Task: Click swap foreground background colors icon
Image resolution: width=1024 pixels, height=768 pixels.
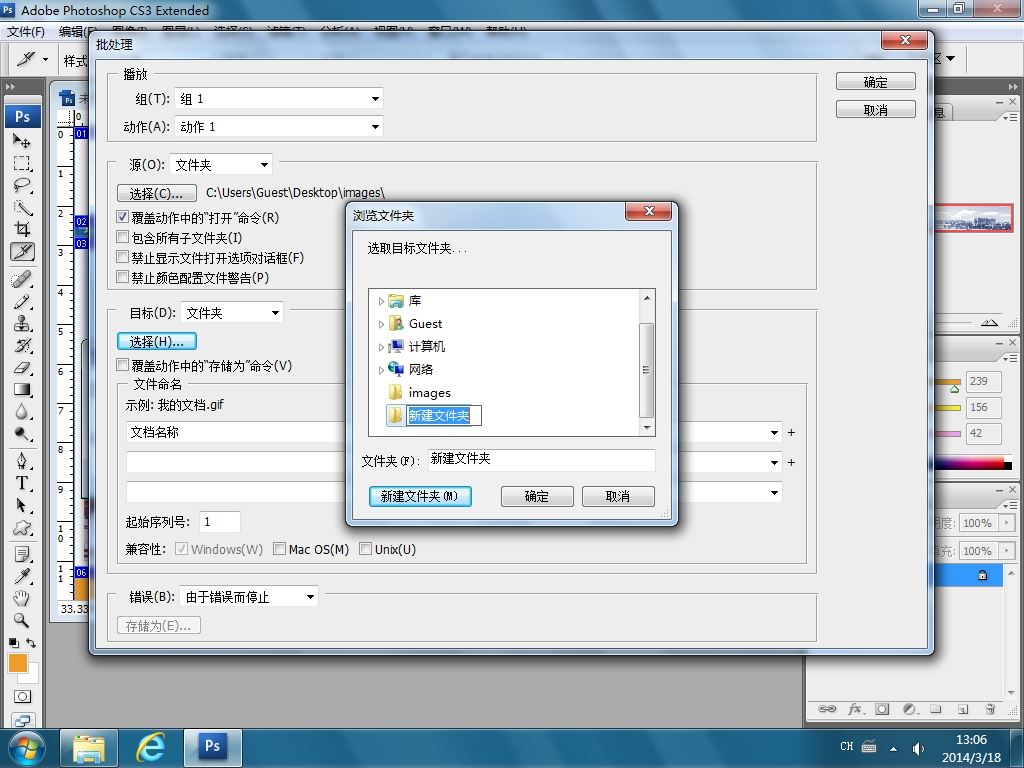Action: tap(31, 643)
